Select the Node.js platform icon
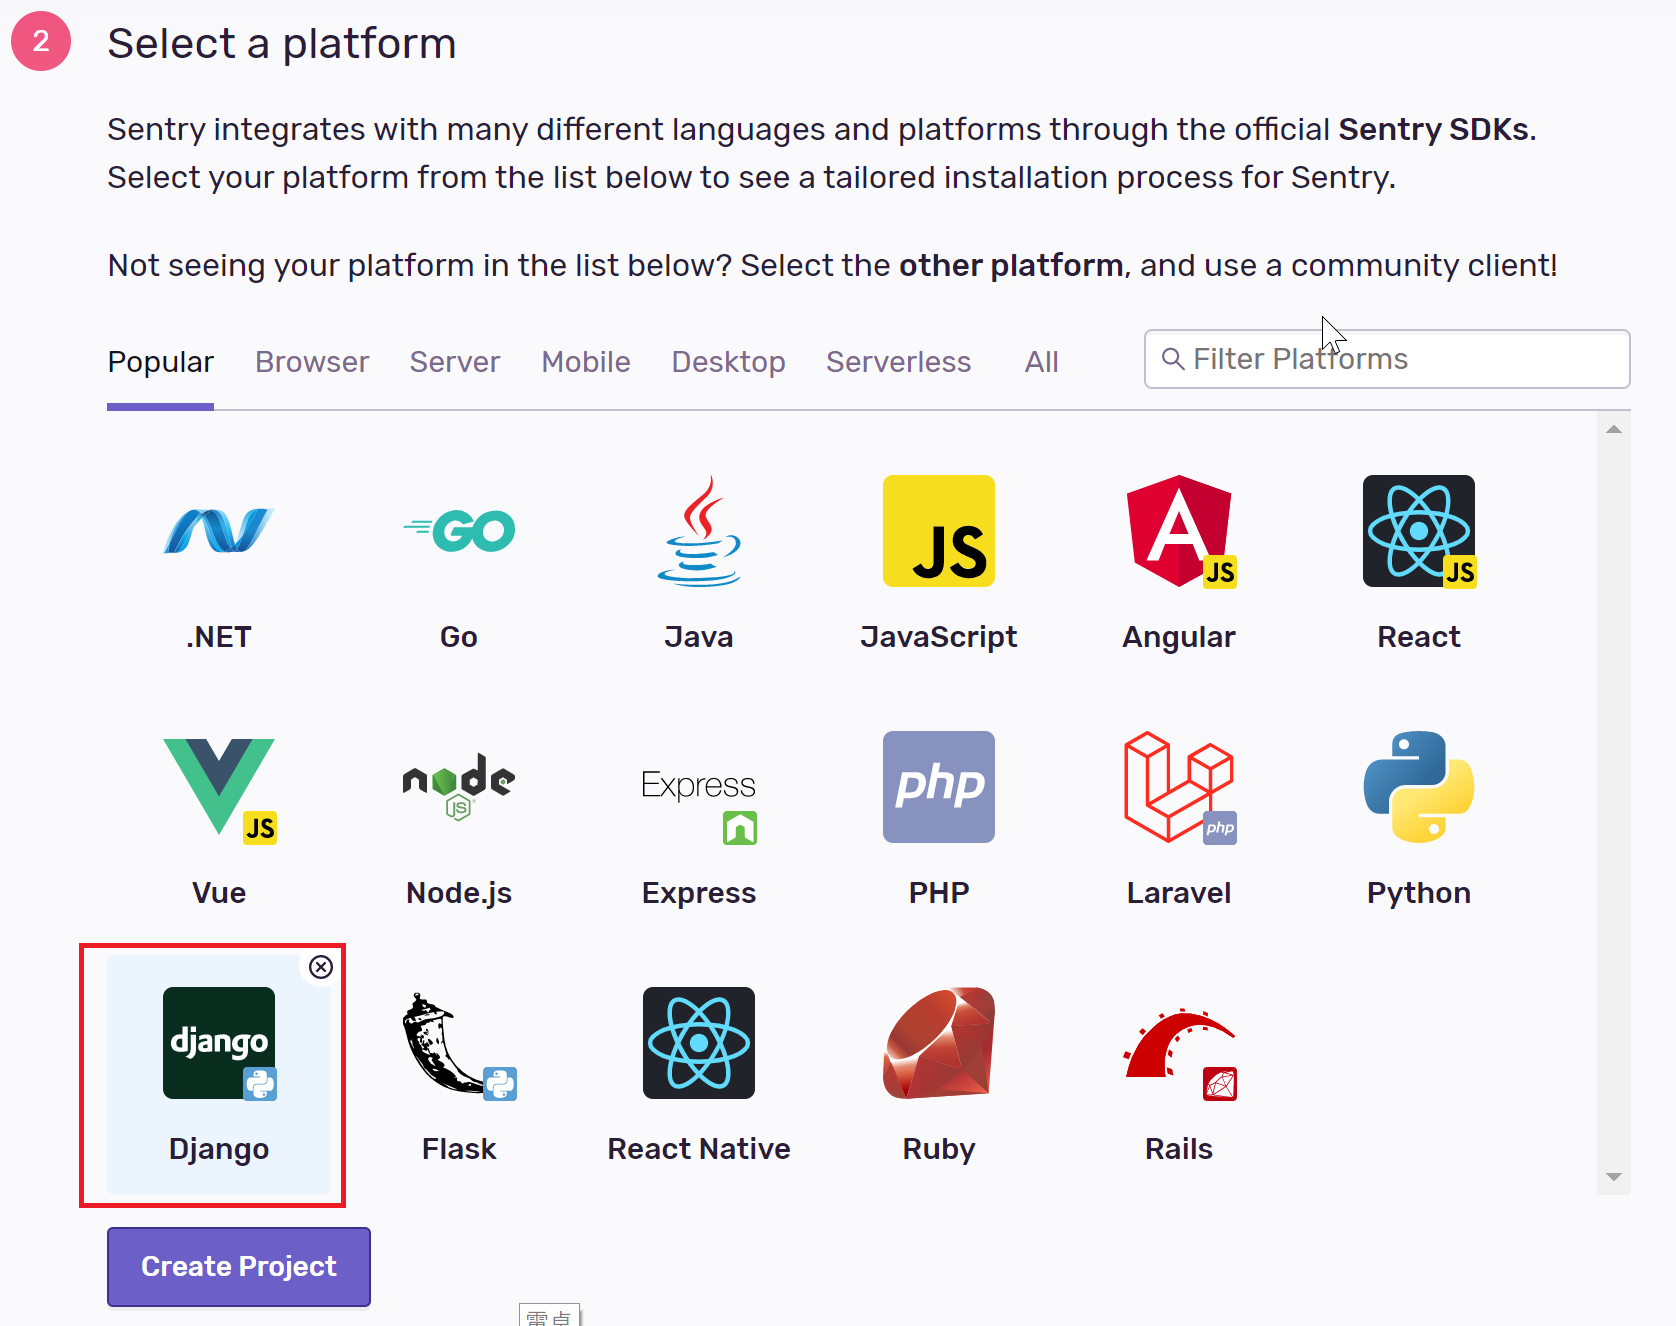This screenshot has width=1676, height=1326. (x=459, y=787)
